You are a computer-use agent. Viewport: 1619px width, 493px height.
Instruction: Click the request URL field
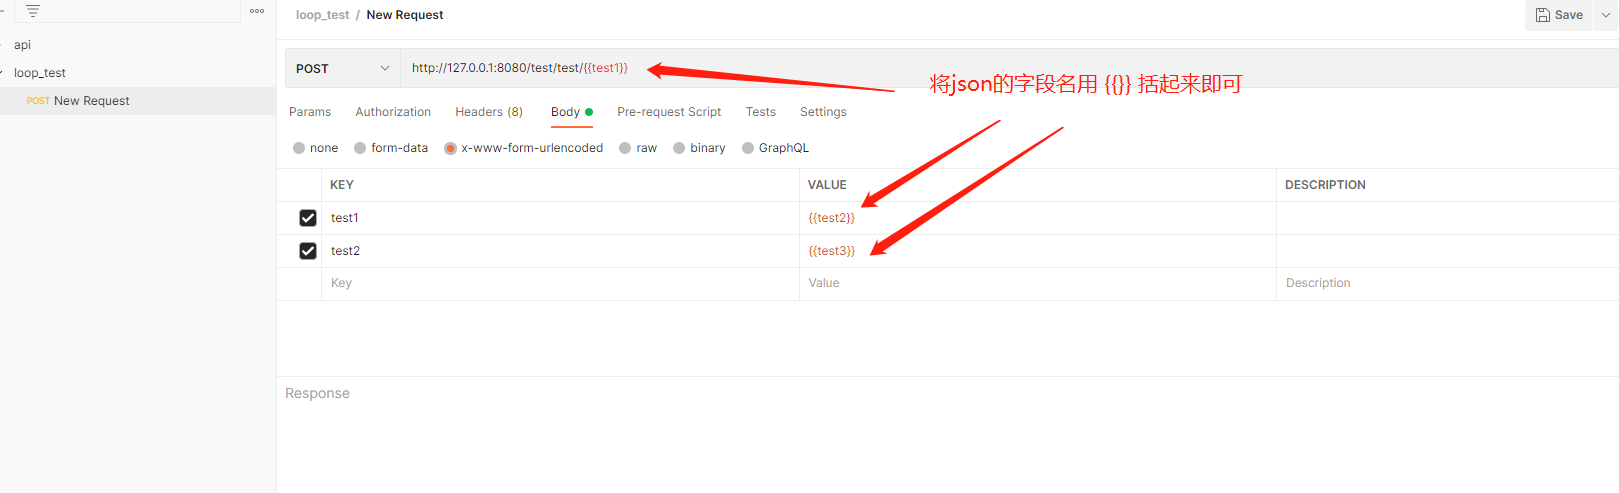pyautogui.click(x=1009, y=68)
